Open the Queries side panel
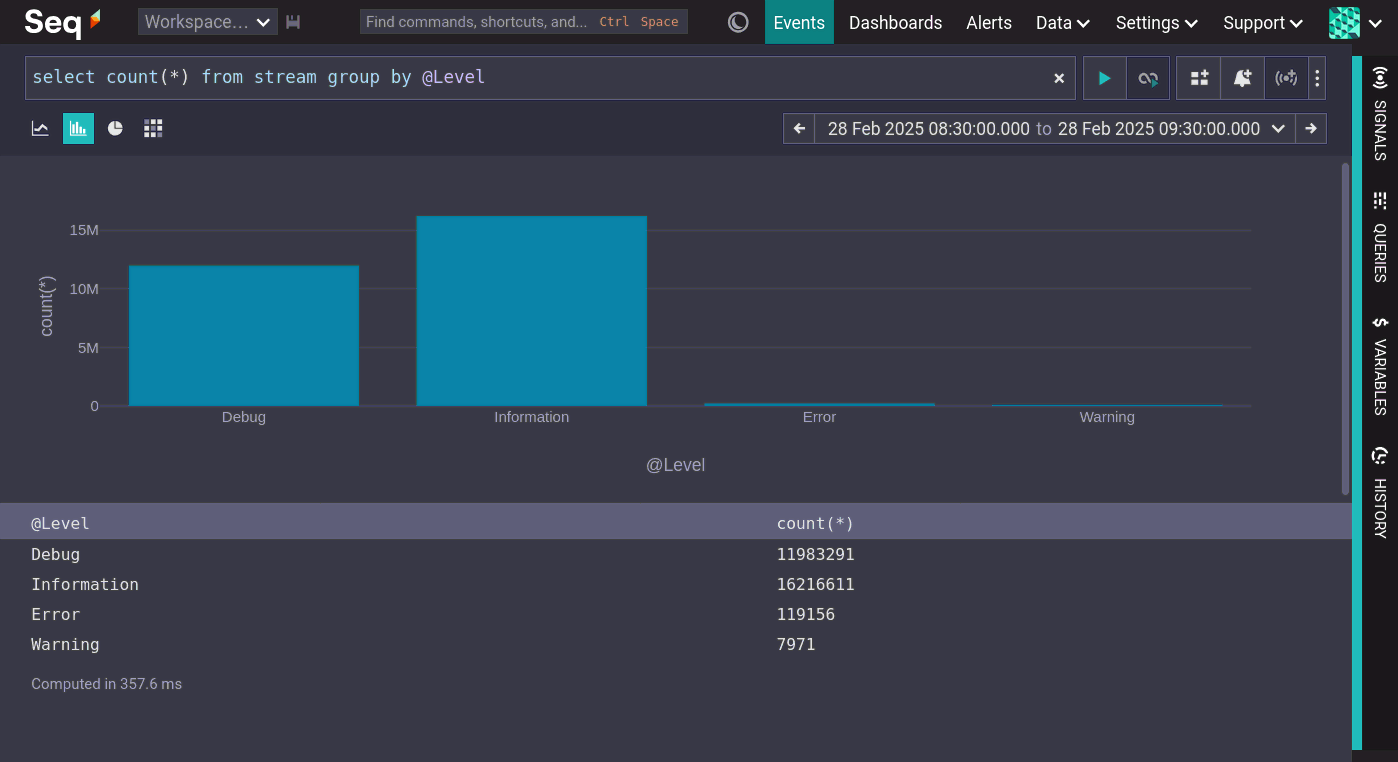This screenshot has height=762, width=1398. click(1380, 237)
